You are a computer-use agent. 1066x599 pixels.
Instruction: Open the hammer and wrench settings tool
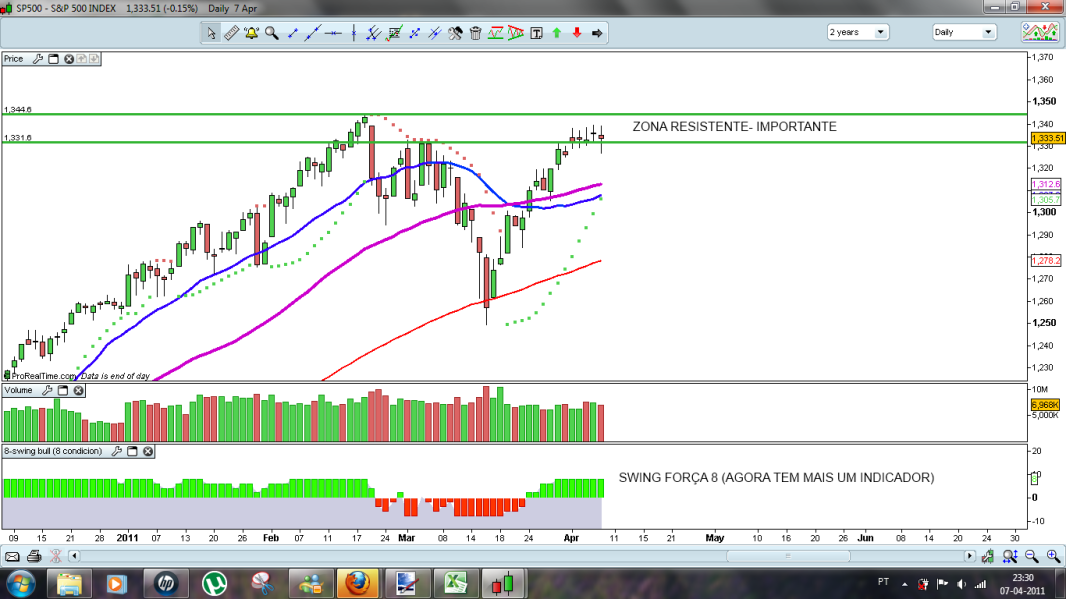point(455,33)
